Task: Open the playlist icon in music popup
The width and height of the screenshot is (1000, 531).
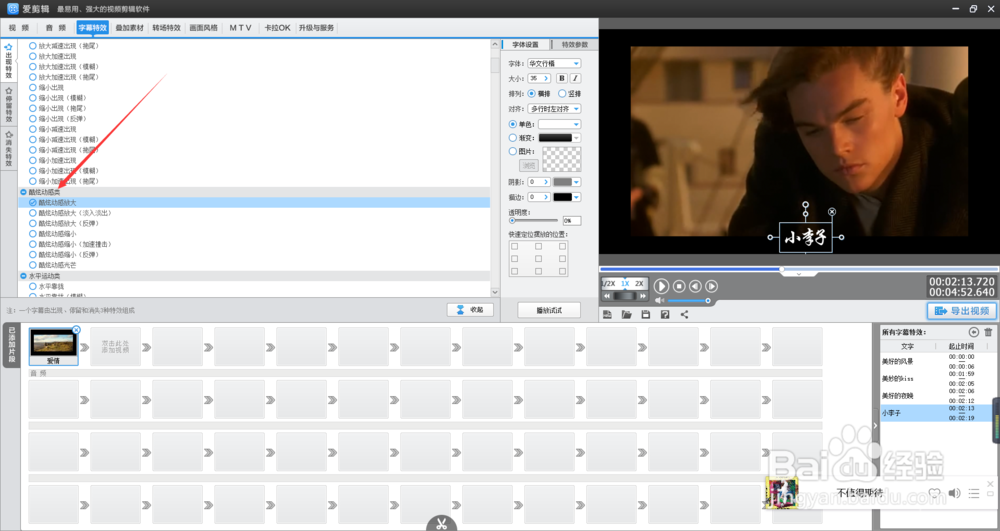Action: 974,493
